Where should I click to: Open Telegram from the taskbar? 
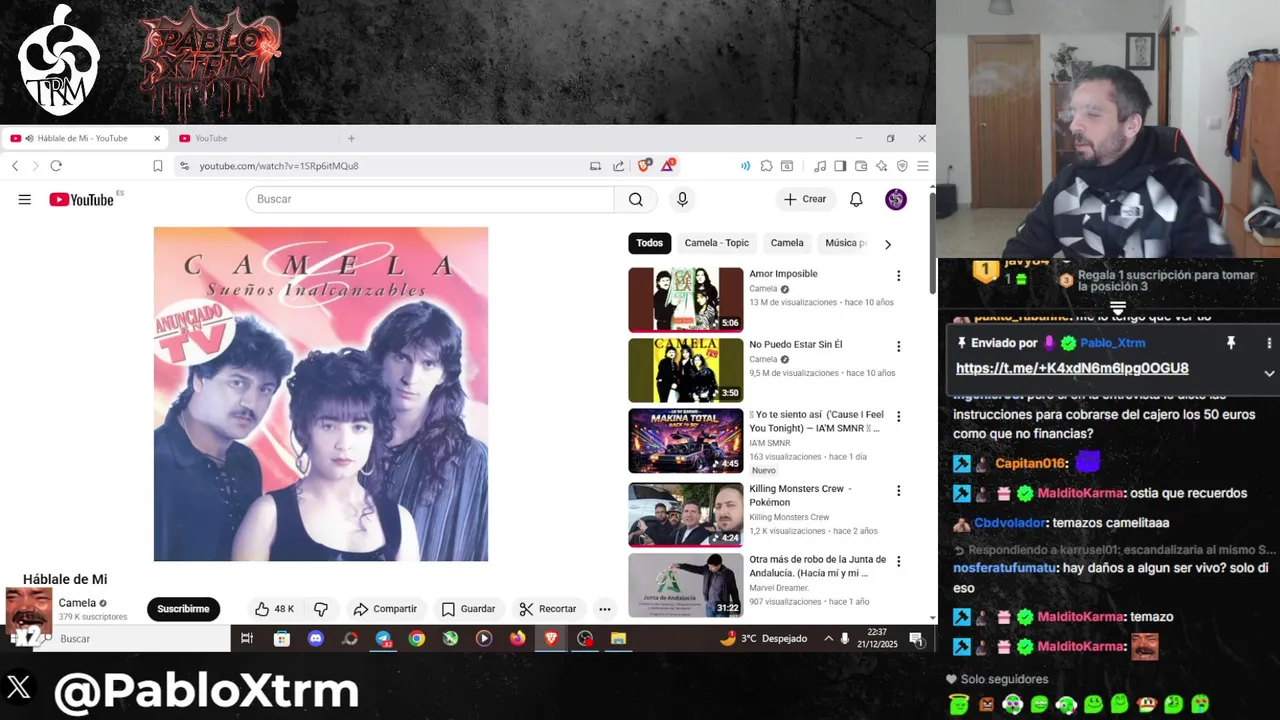[x=383, y=638]
